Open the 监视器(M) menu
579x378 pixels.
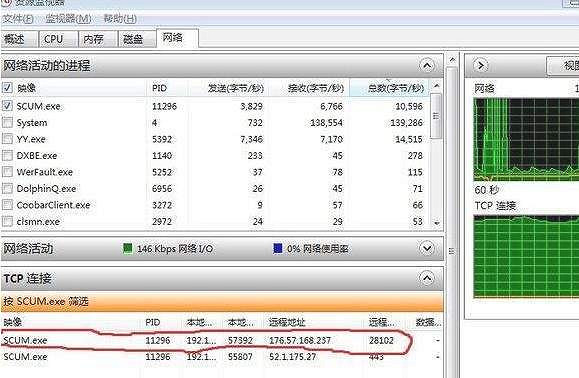pyautogui.click(x=68, y=18)
